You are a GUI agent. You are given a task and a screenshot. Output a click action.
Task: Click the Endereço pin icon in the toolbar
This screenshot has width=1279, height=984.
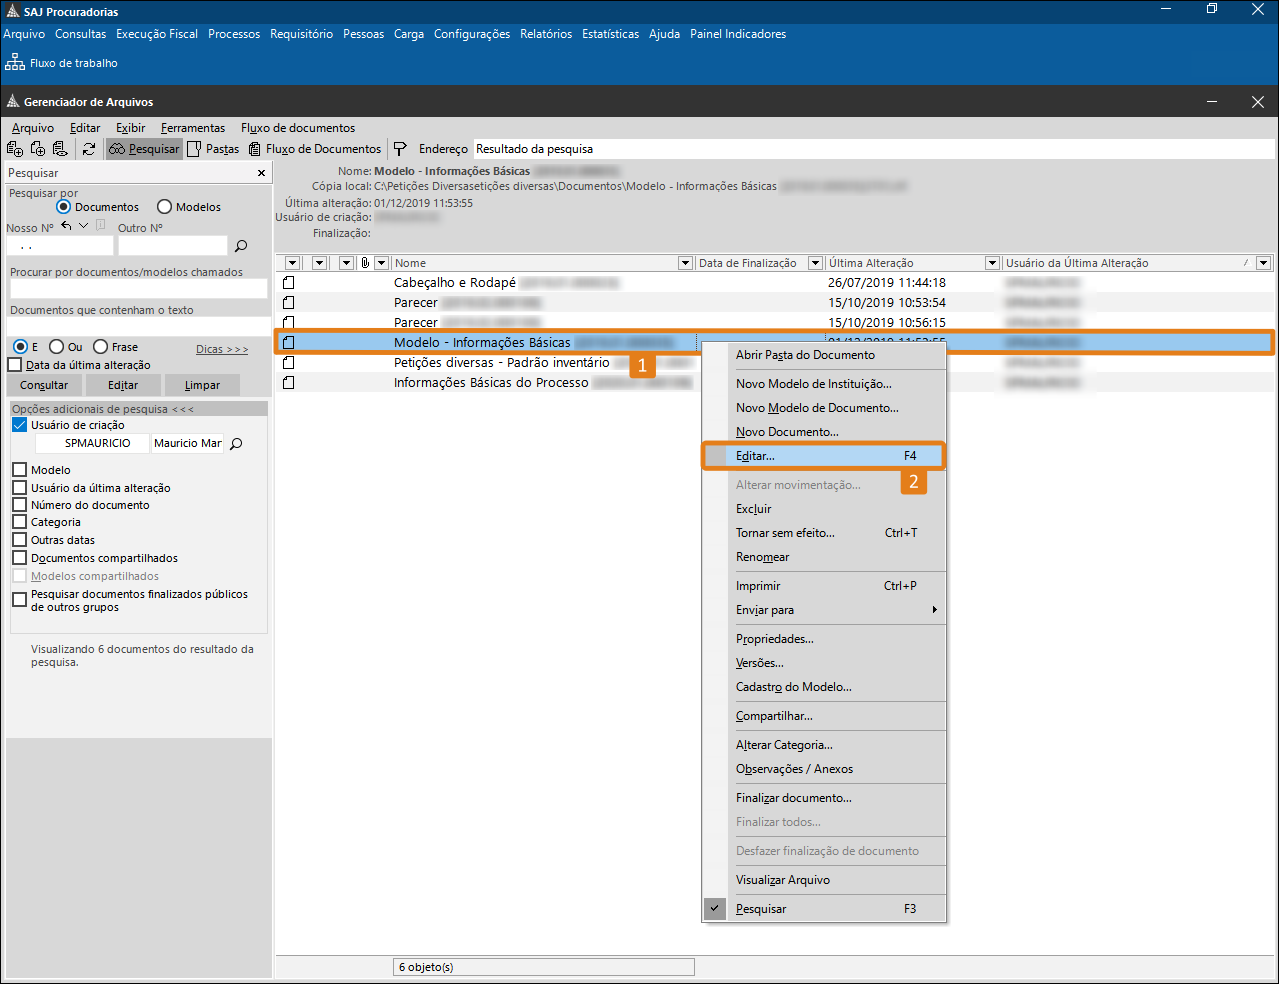(x=400, y=149)
